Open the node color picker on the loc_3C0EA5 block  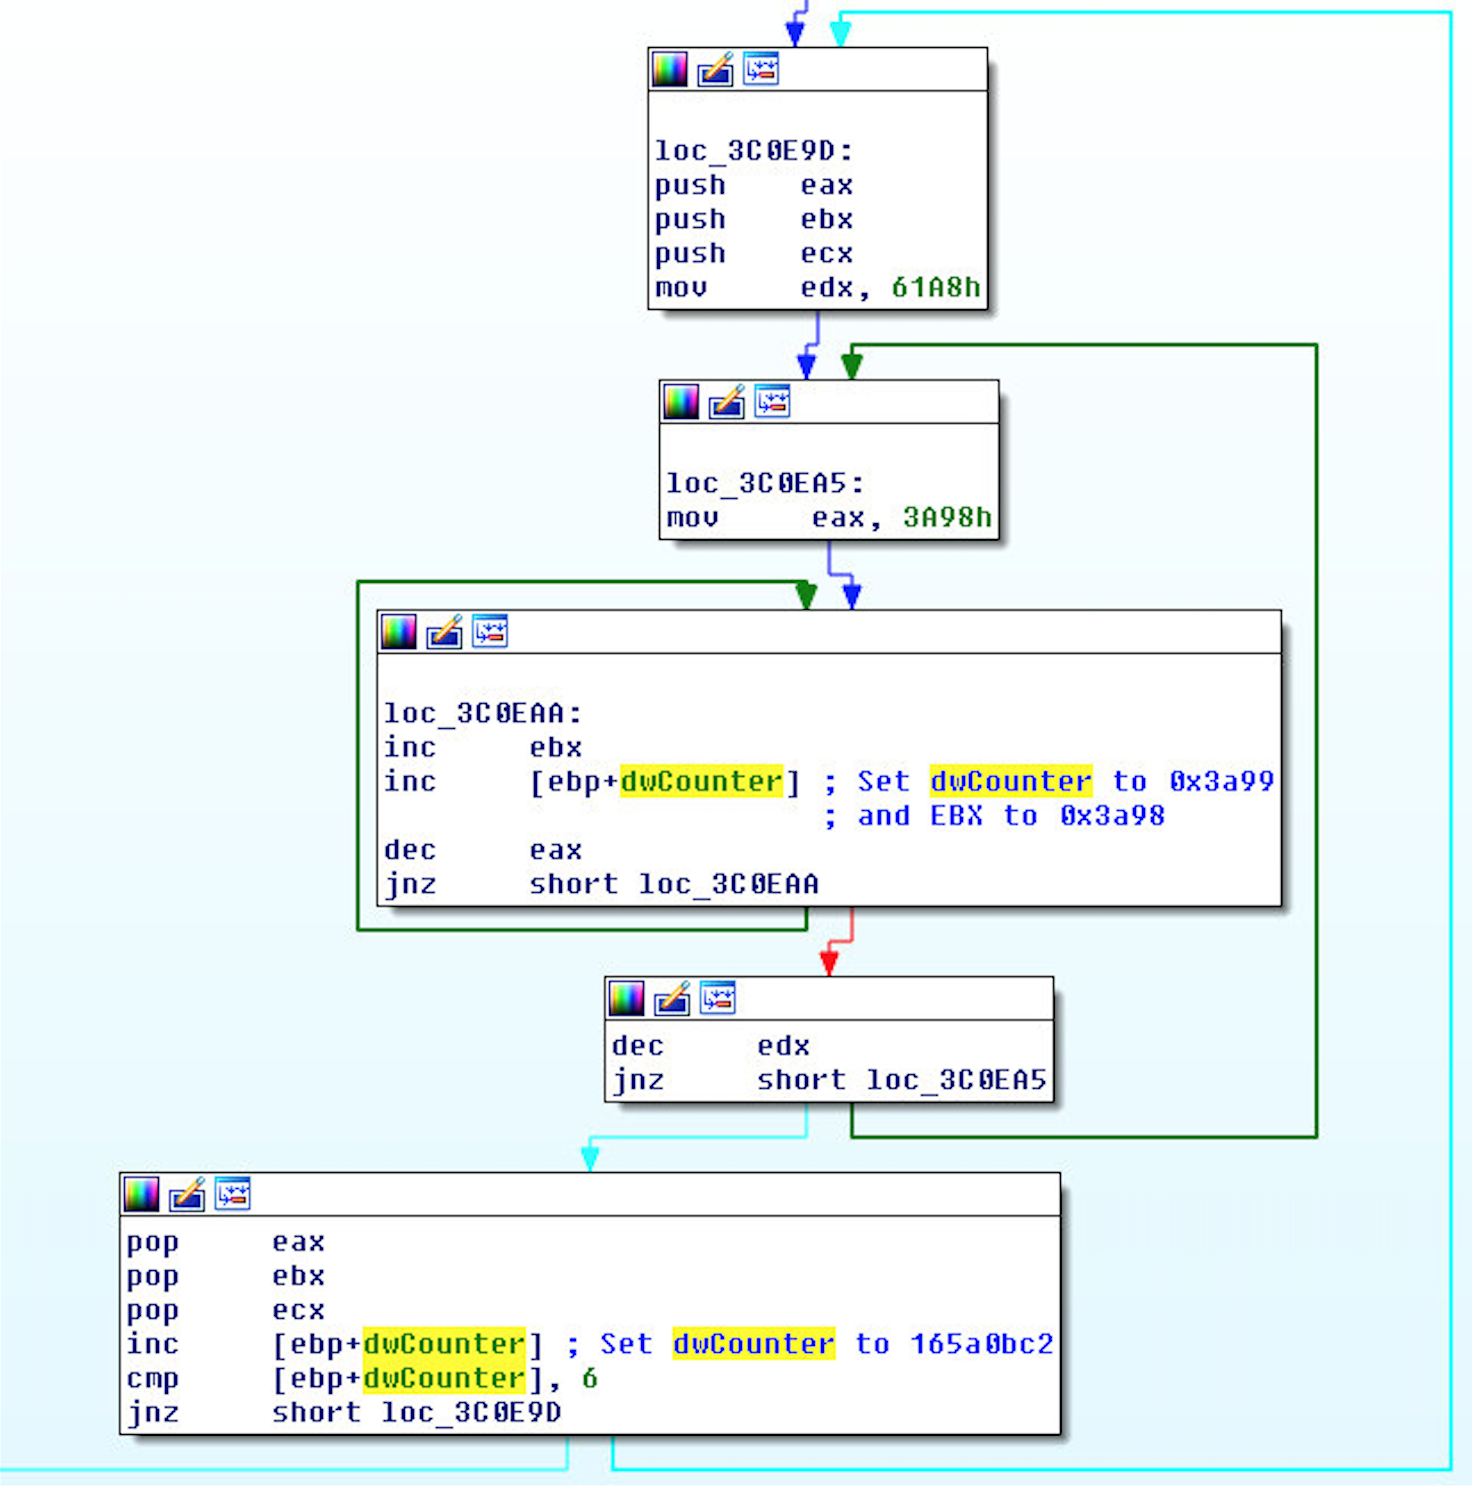click(681, 402)
